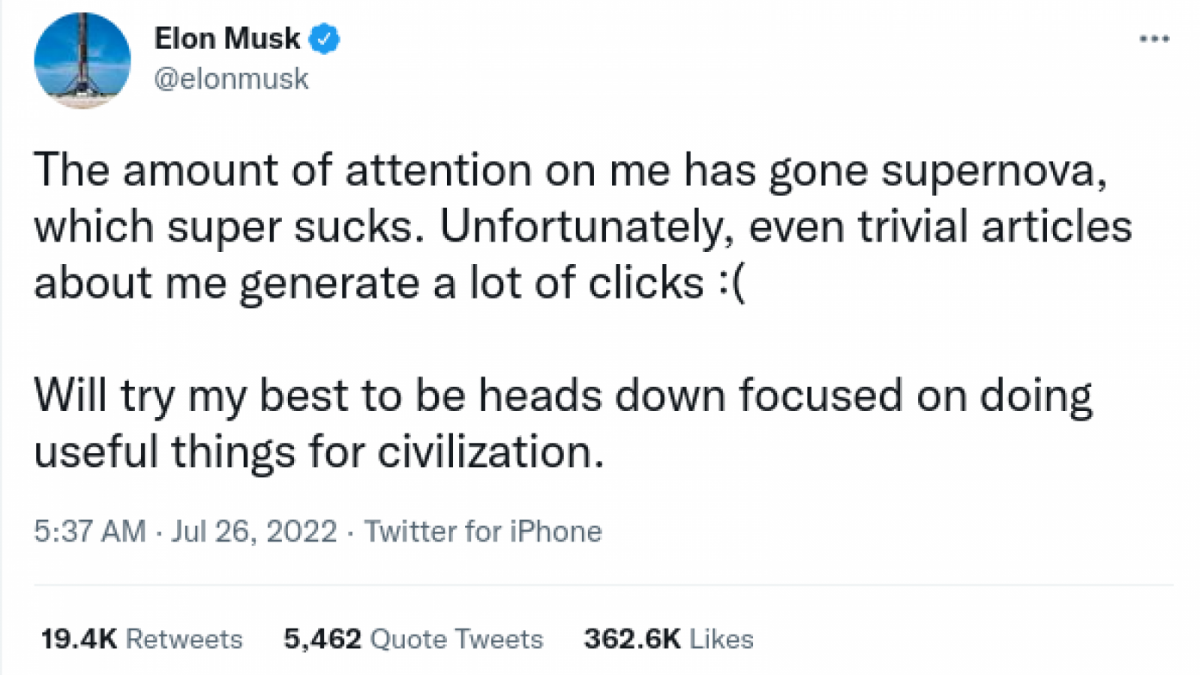The width and height of the screenshot is (1200, 675).
Task: Click the display name Elon Musk
Action: click(227, 38)
